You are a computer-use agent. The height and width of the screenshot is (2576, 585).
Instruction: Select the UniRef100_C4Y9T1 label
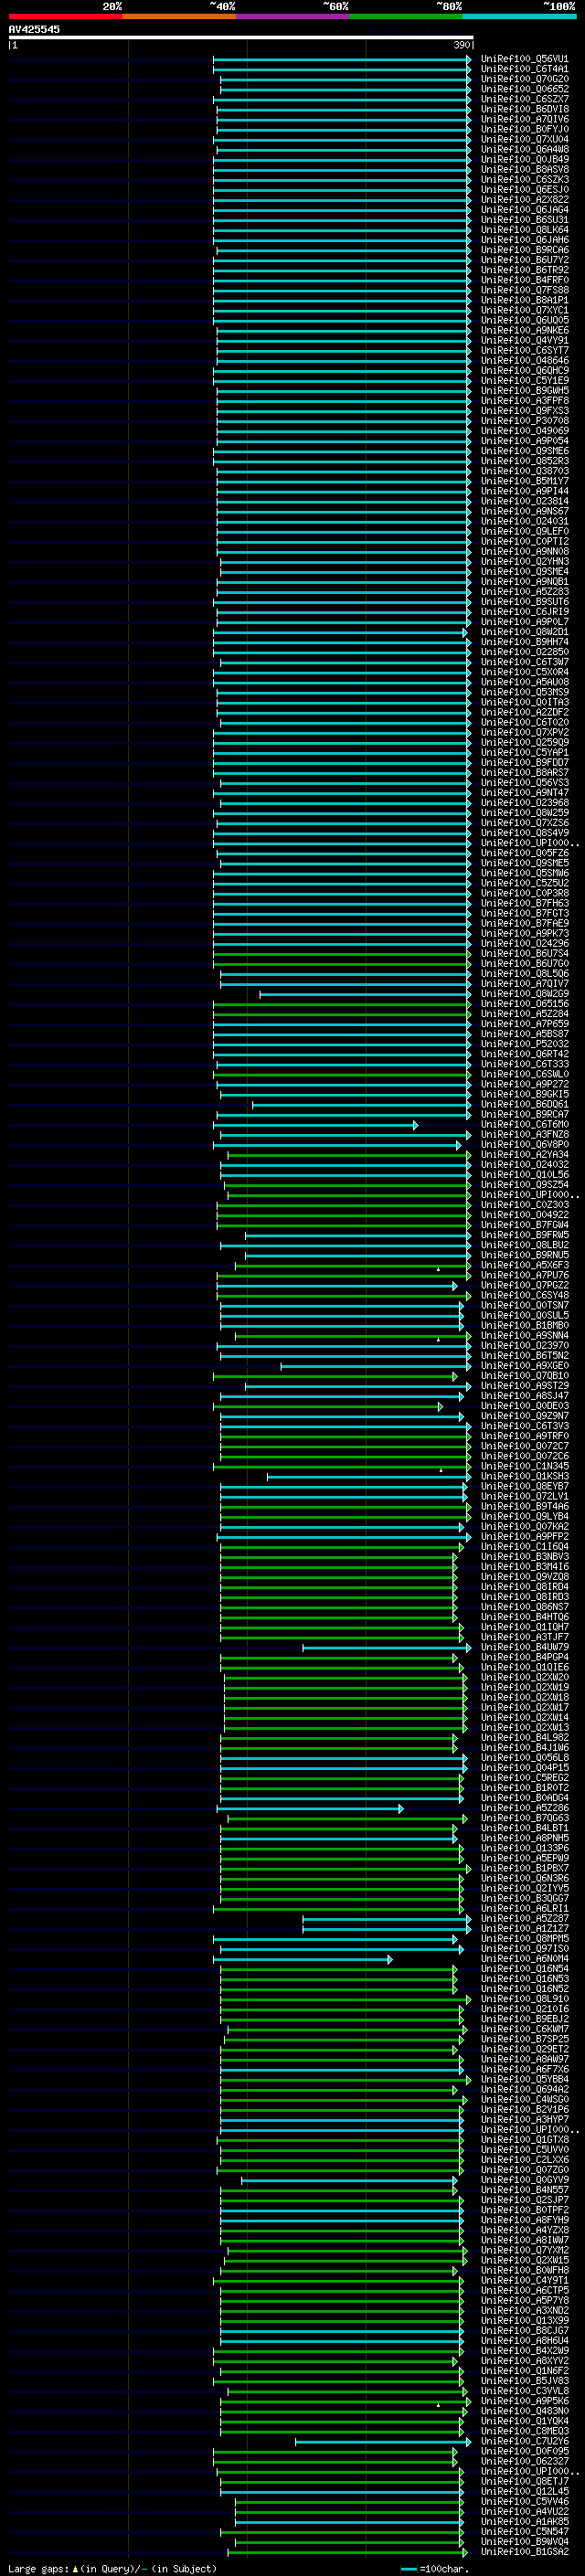pos(525,2280)
